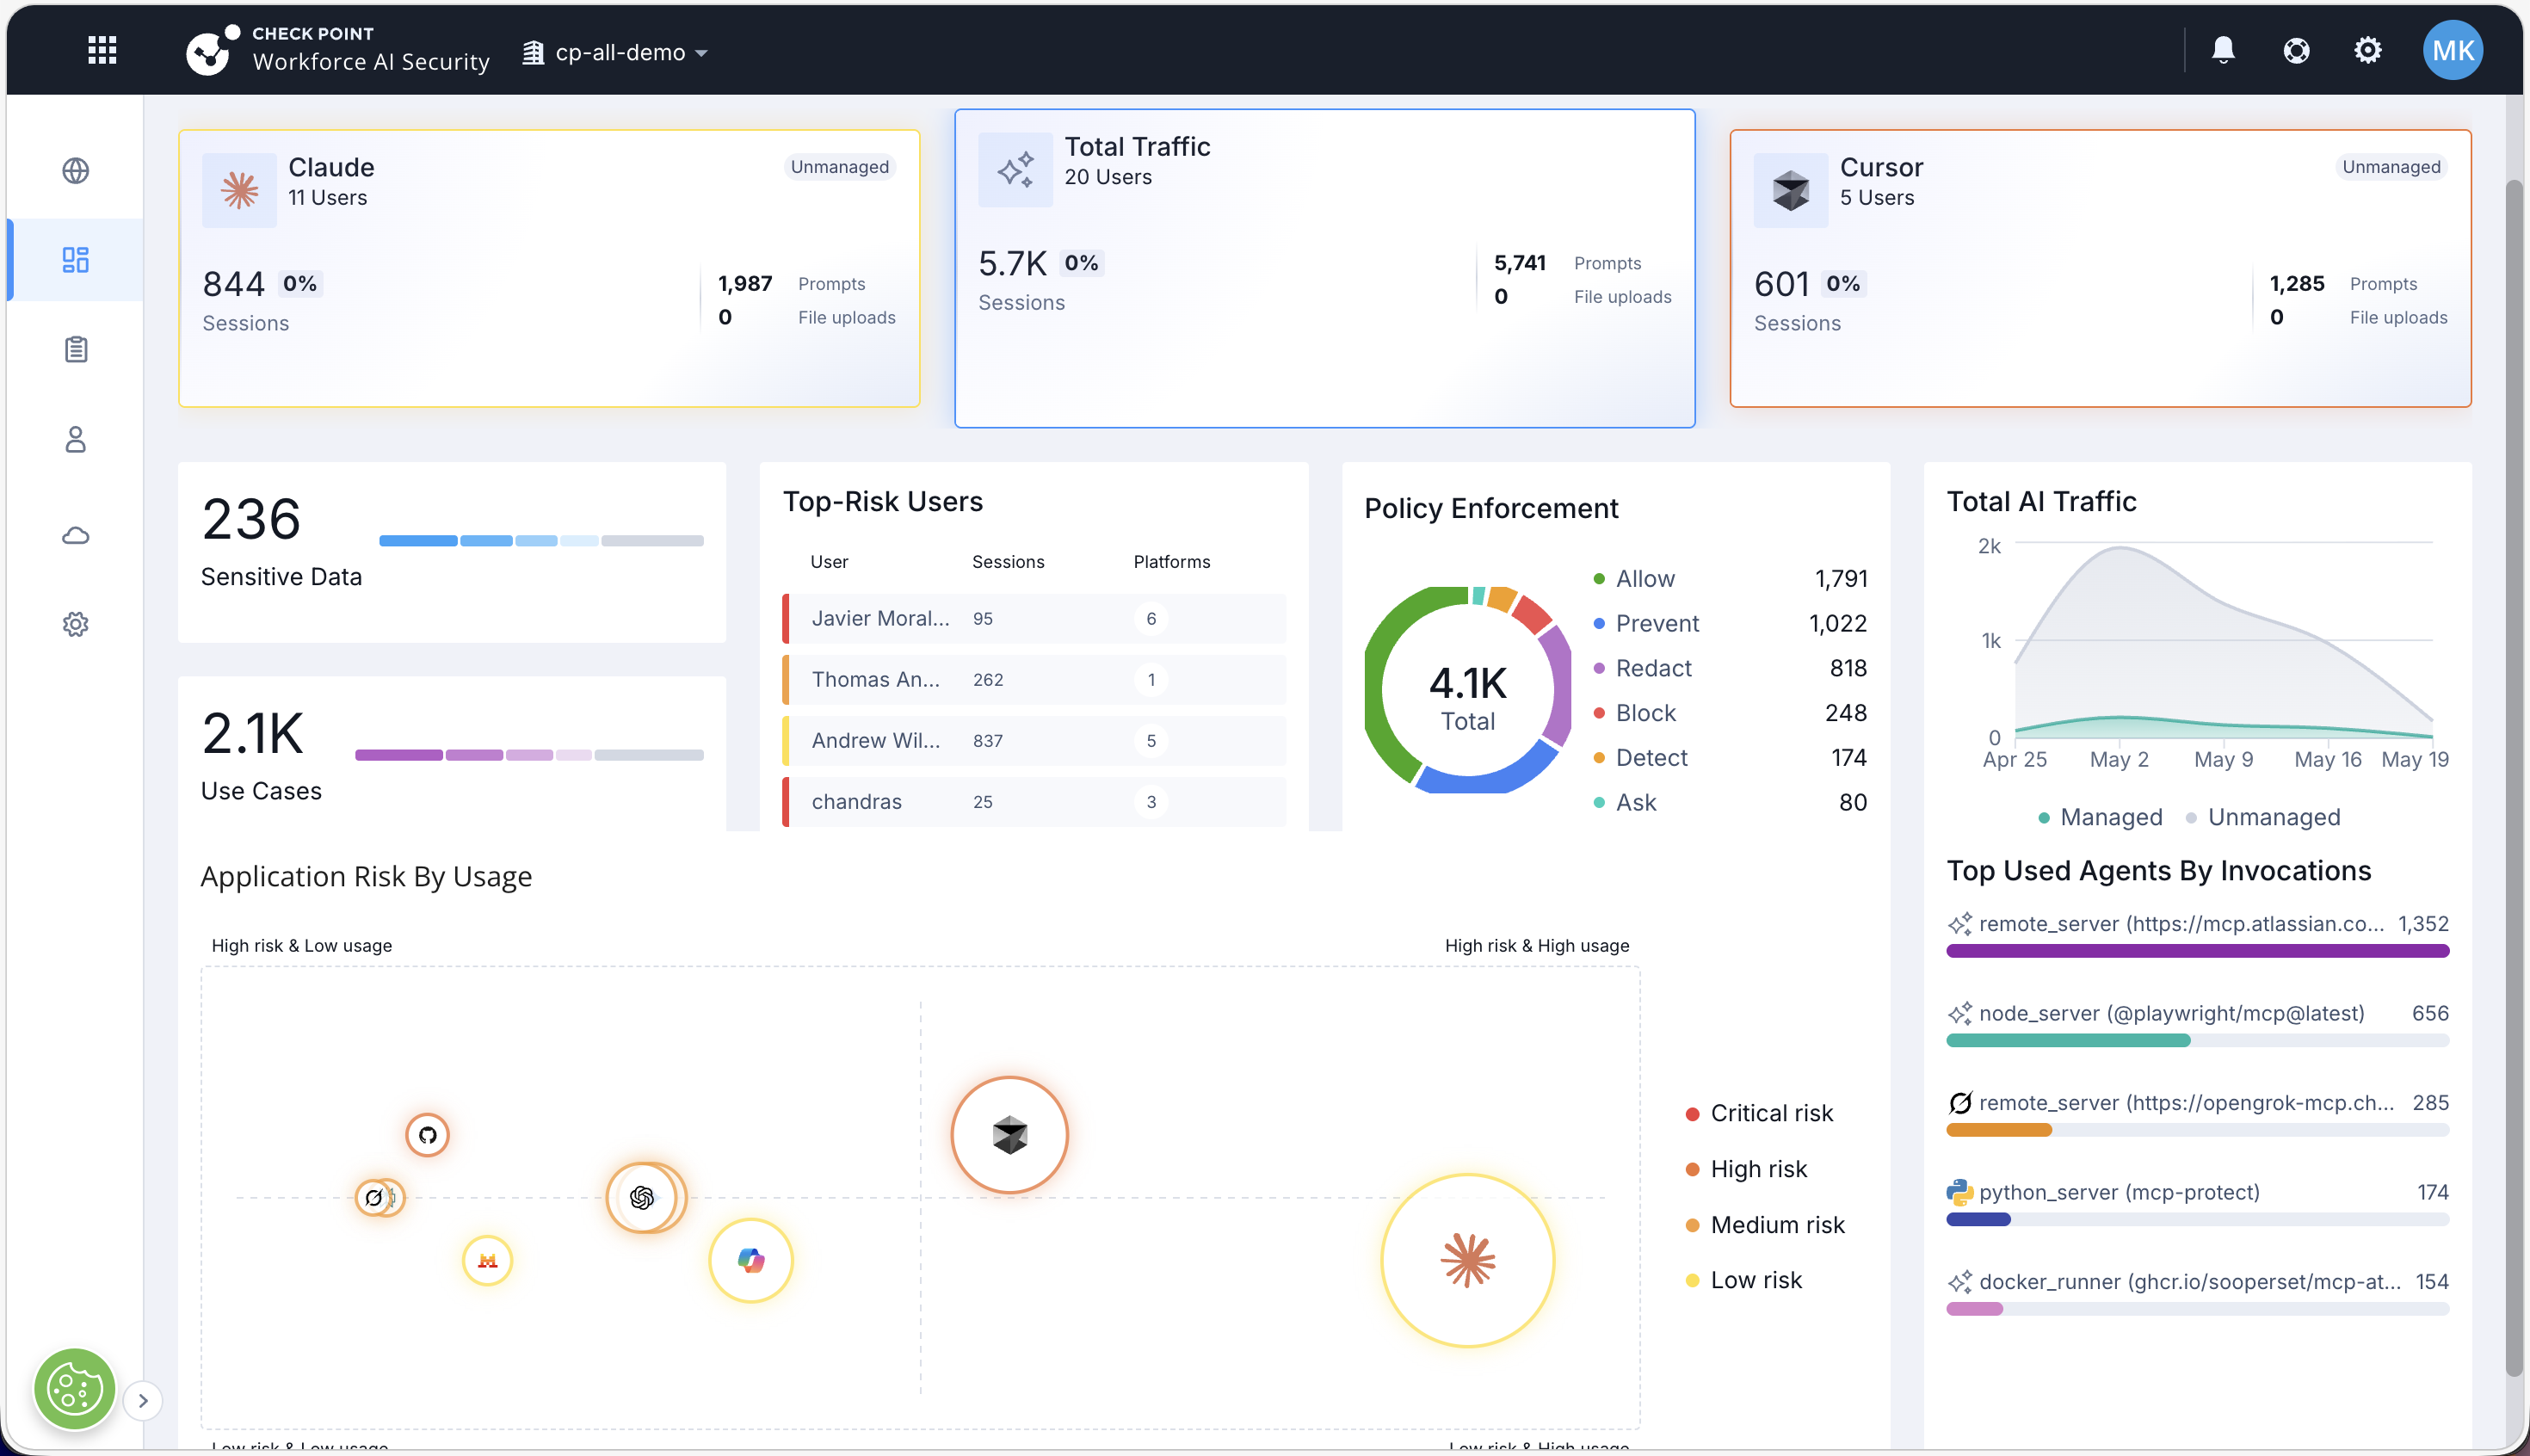Click the Unmanaged badge on Cursor card
The height and width of the screenshot is (1456, 2530).
(x=2392, y=167)
